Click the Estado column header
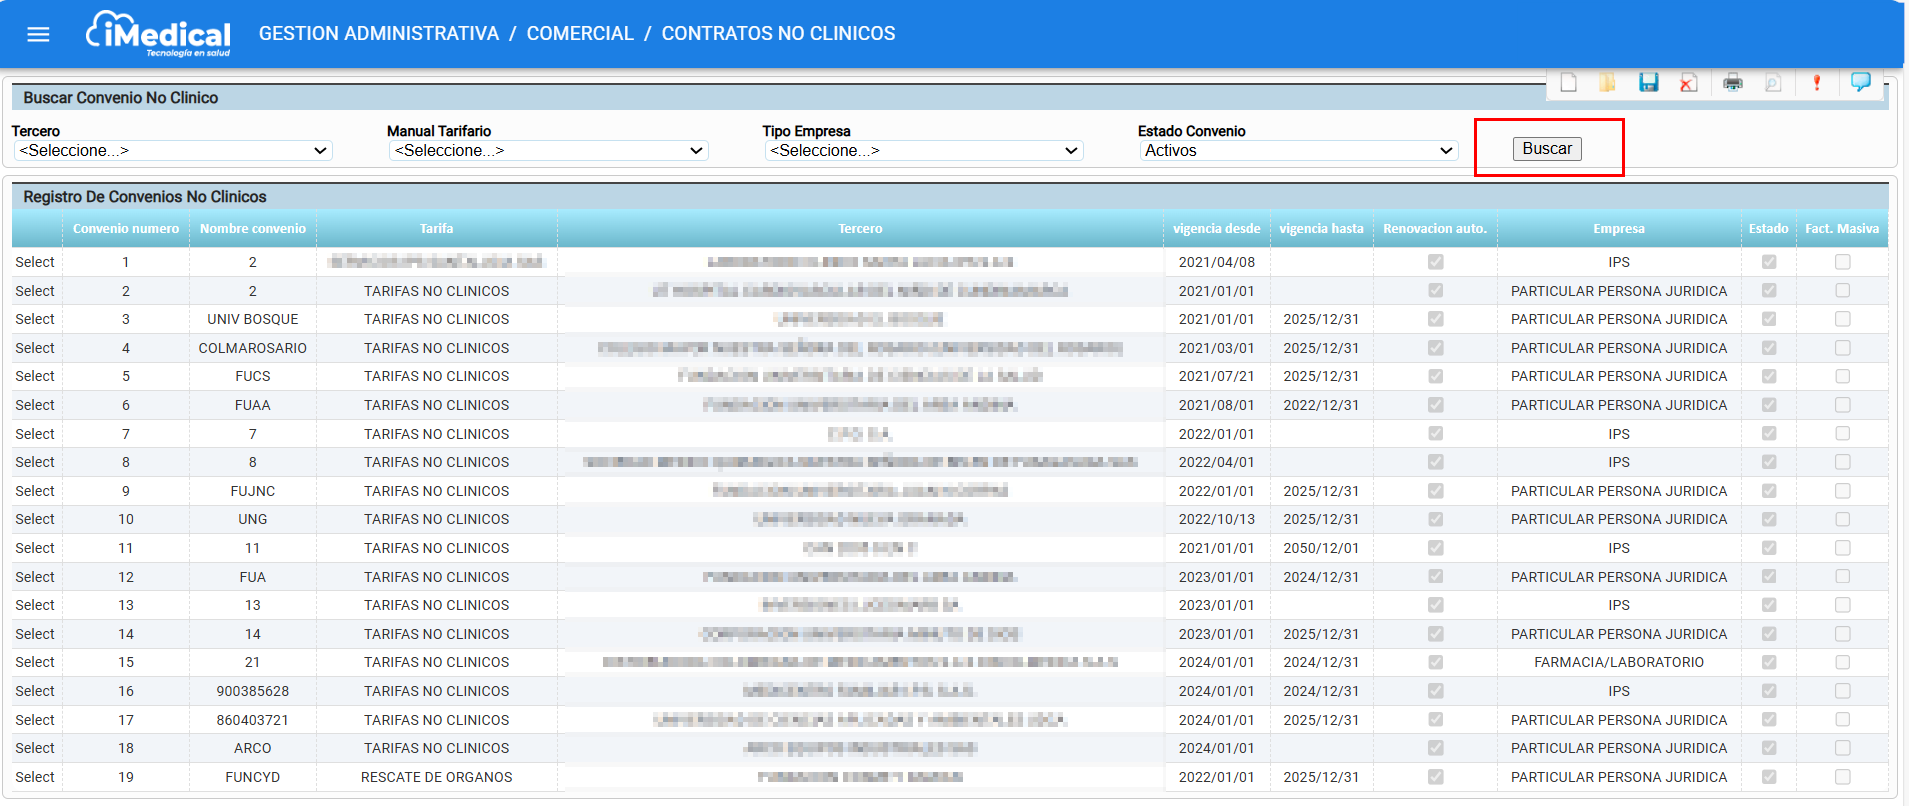This screenshot has width=1909, height=806. tap(1769, 229)
